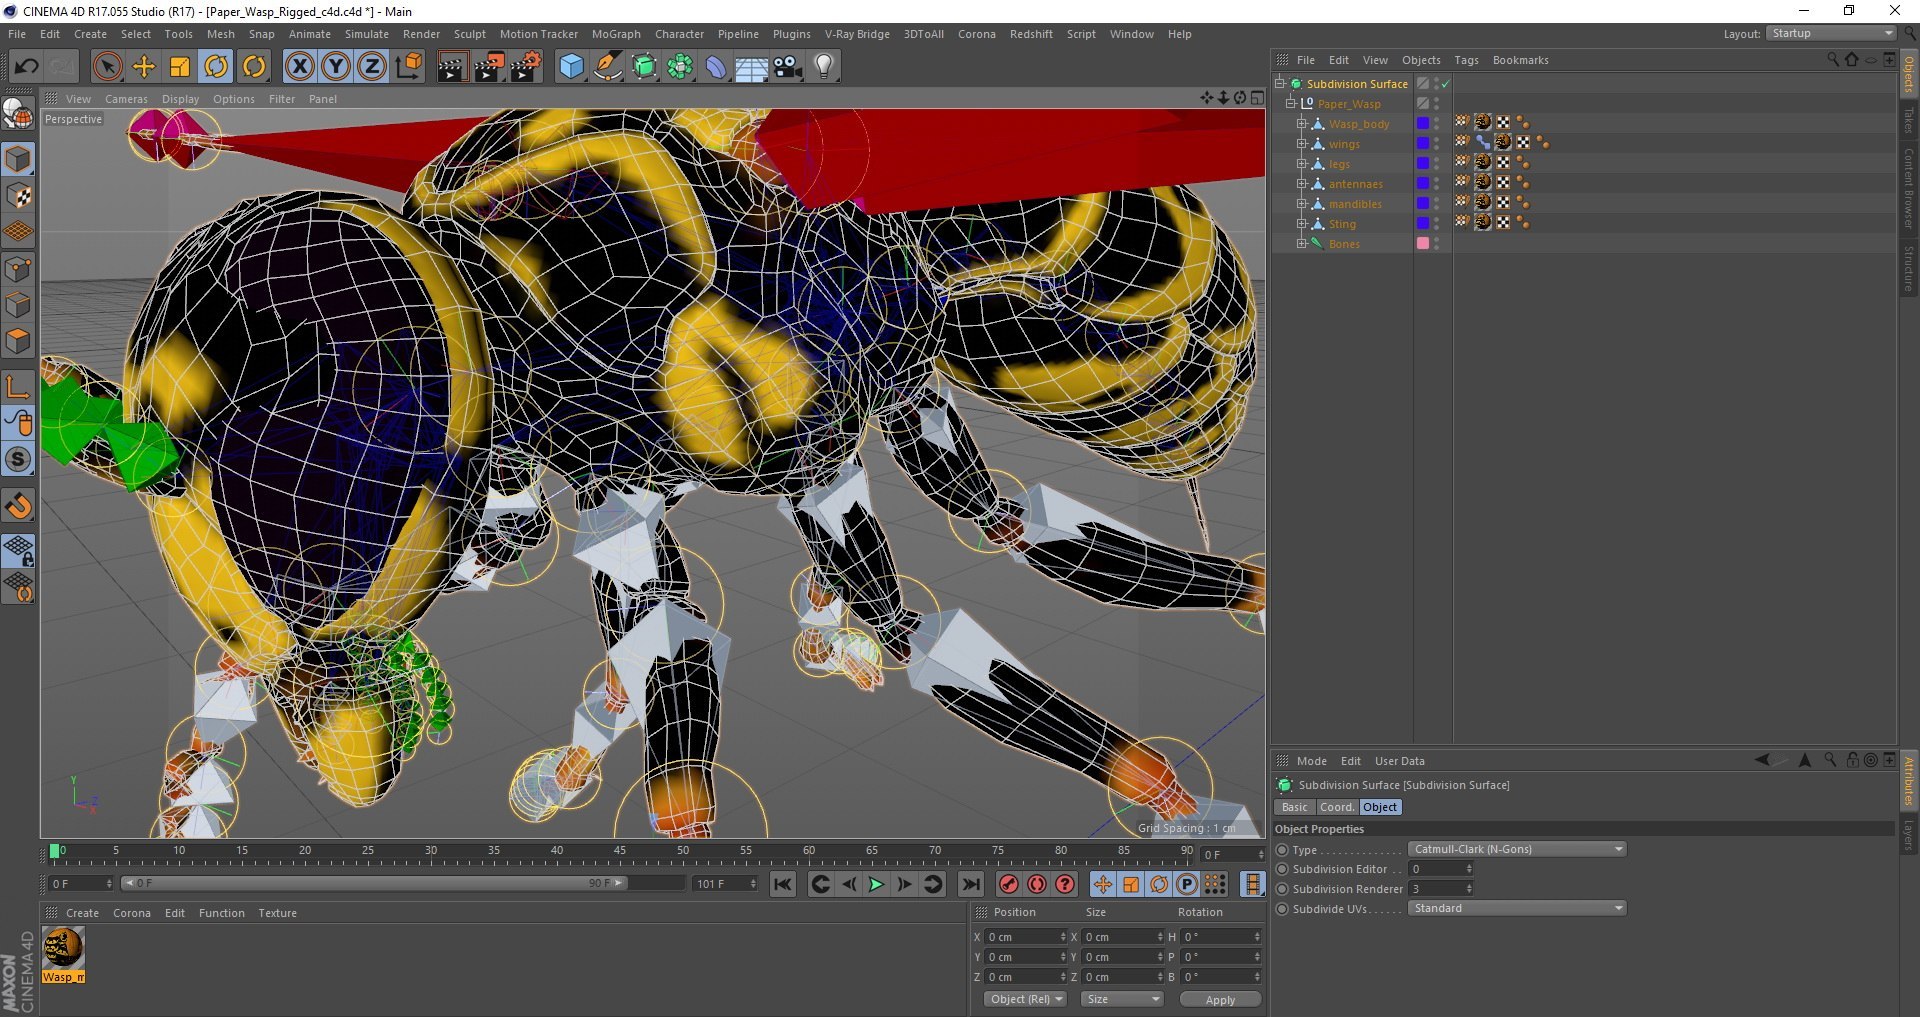Screen dimensions: 1920x1017
Task: Add a Floor environment object
Action: [751, 67]
